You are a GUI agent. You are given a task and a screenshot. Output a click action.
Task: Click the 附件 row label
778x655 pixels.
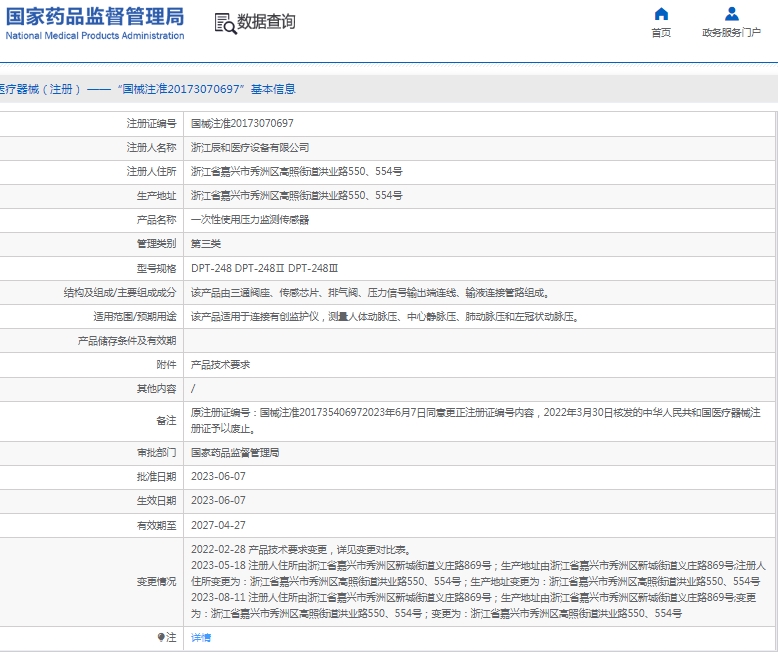click(x=166, y=365)
